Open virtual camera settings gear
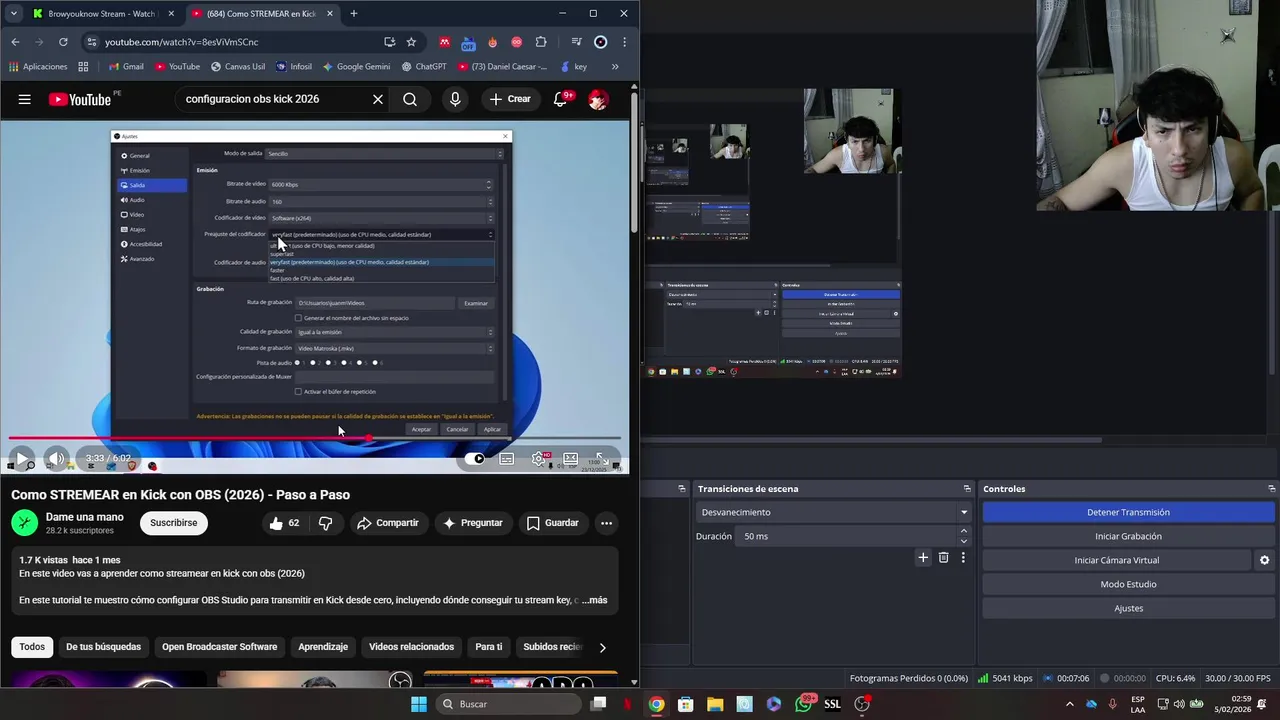The height and width of the screenshot is (720, 1280). click(1264, 560)
